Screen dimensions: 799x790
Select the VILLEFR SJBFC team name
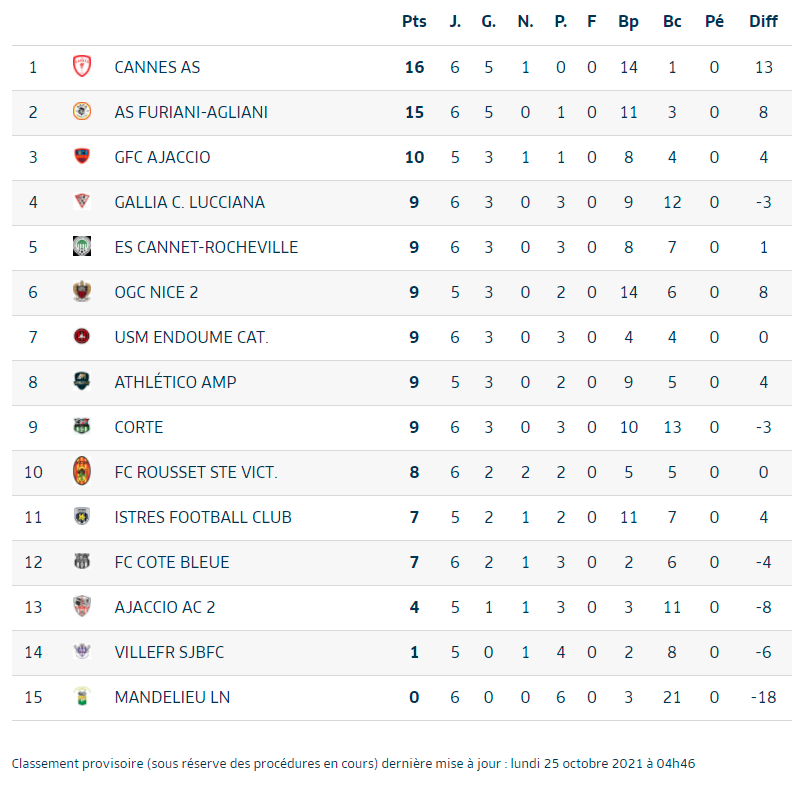tap(169, 652)
